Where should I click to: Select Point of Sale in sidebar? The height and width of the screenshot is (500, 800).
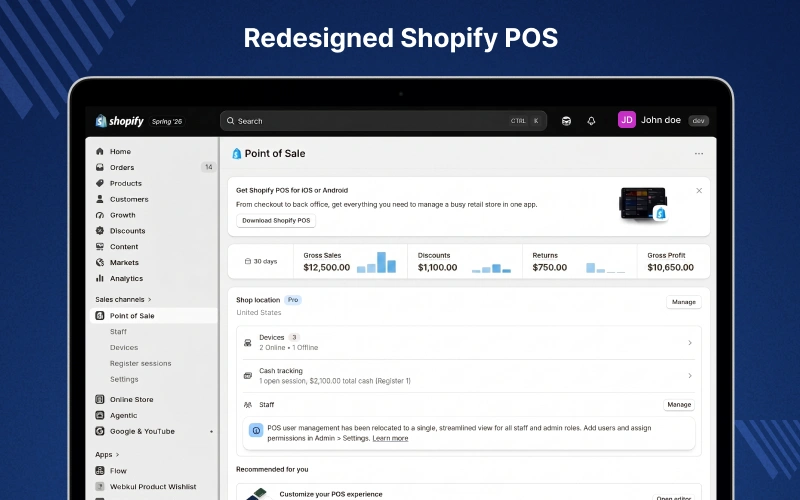point(154,316)
